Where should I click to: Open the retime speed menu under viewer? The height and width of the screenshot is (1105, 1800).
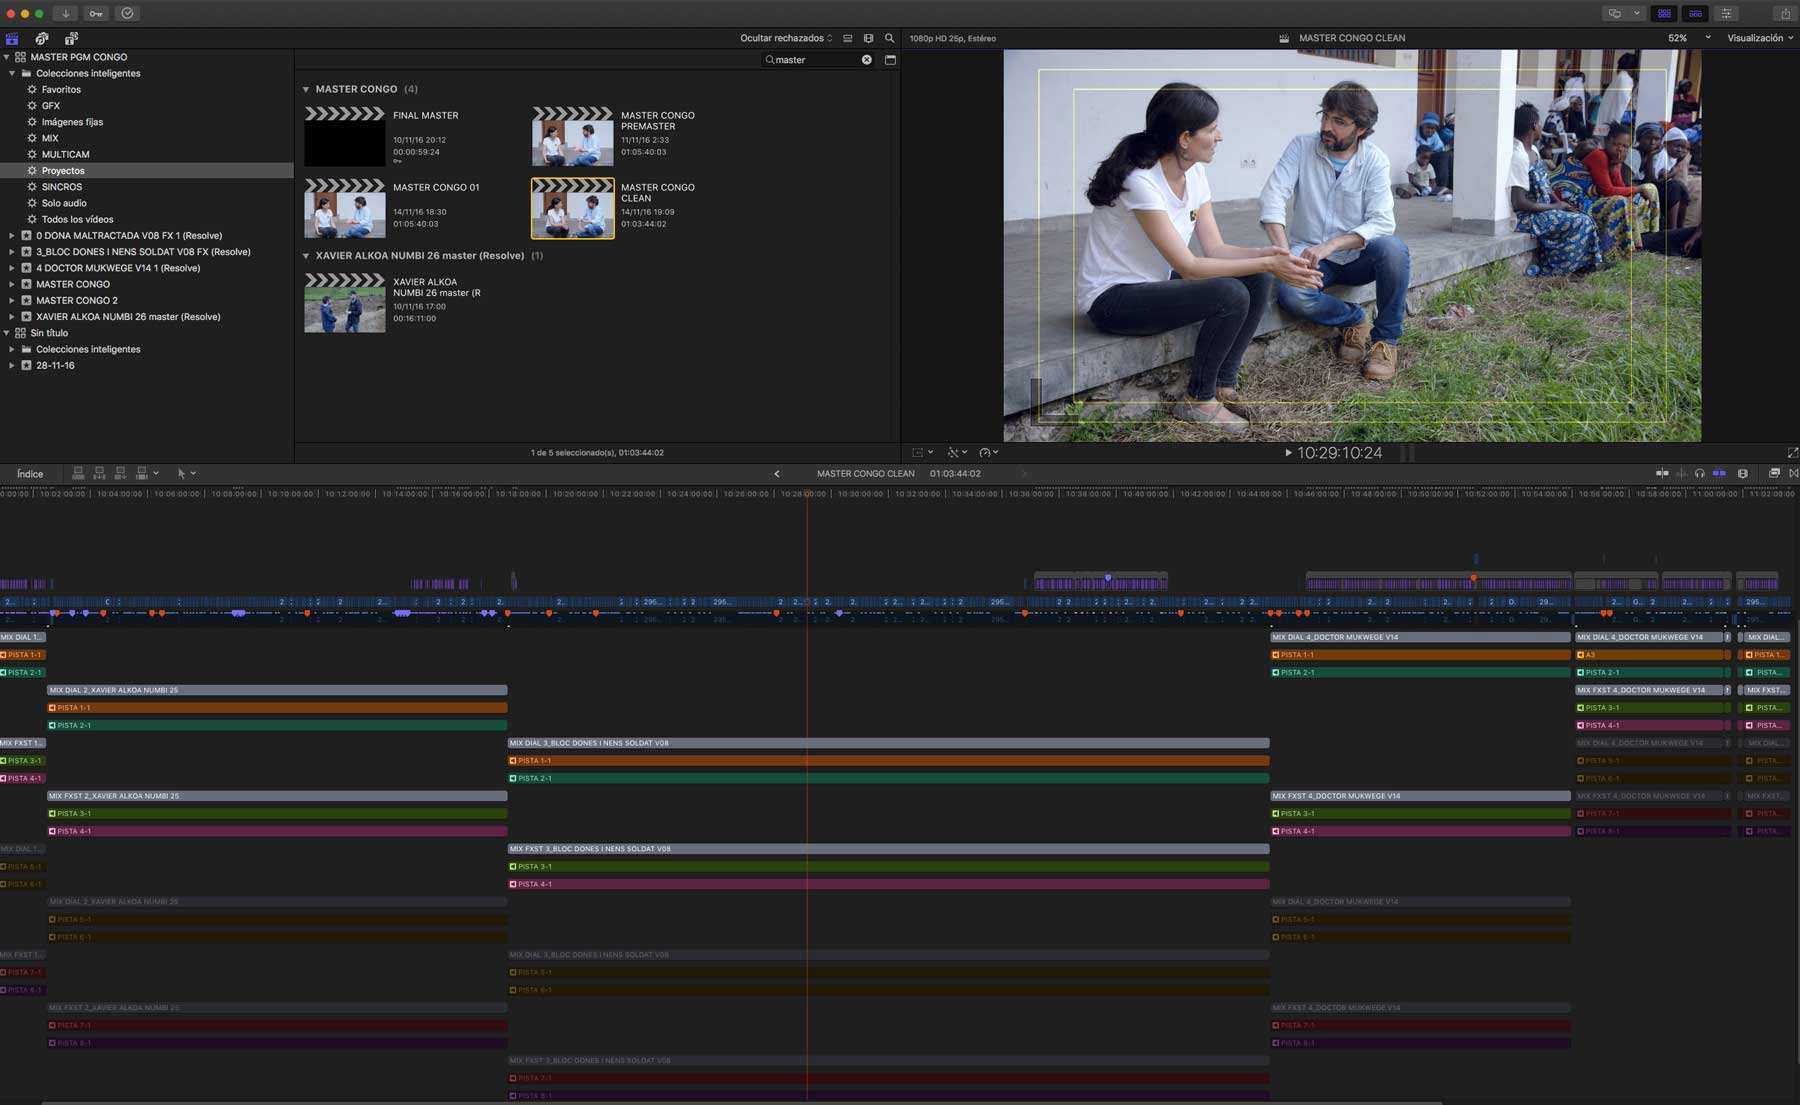point(989,453)
